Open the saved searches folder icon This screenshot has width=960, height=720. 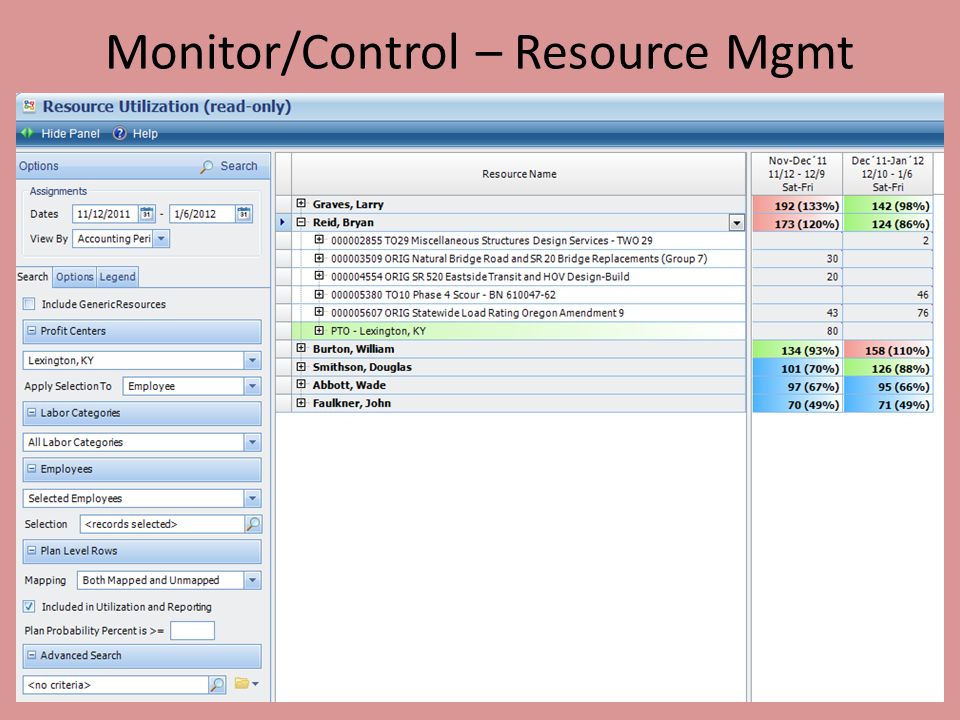coord(242,683)
